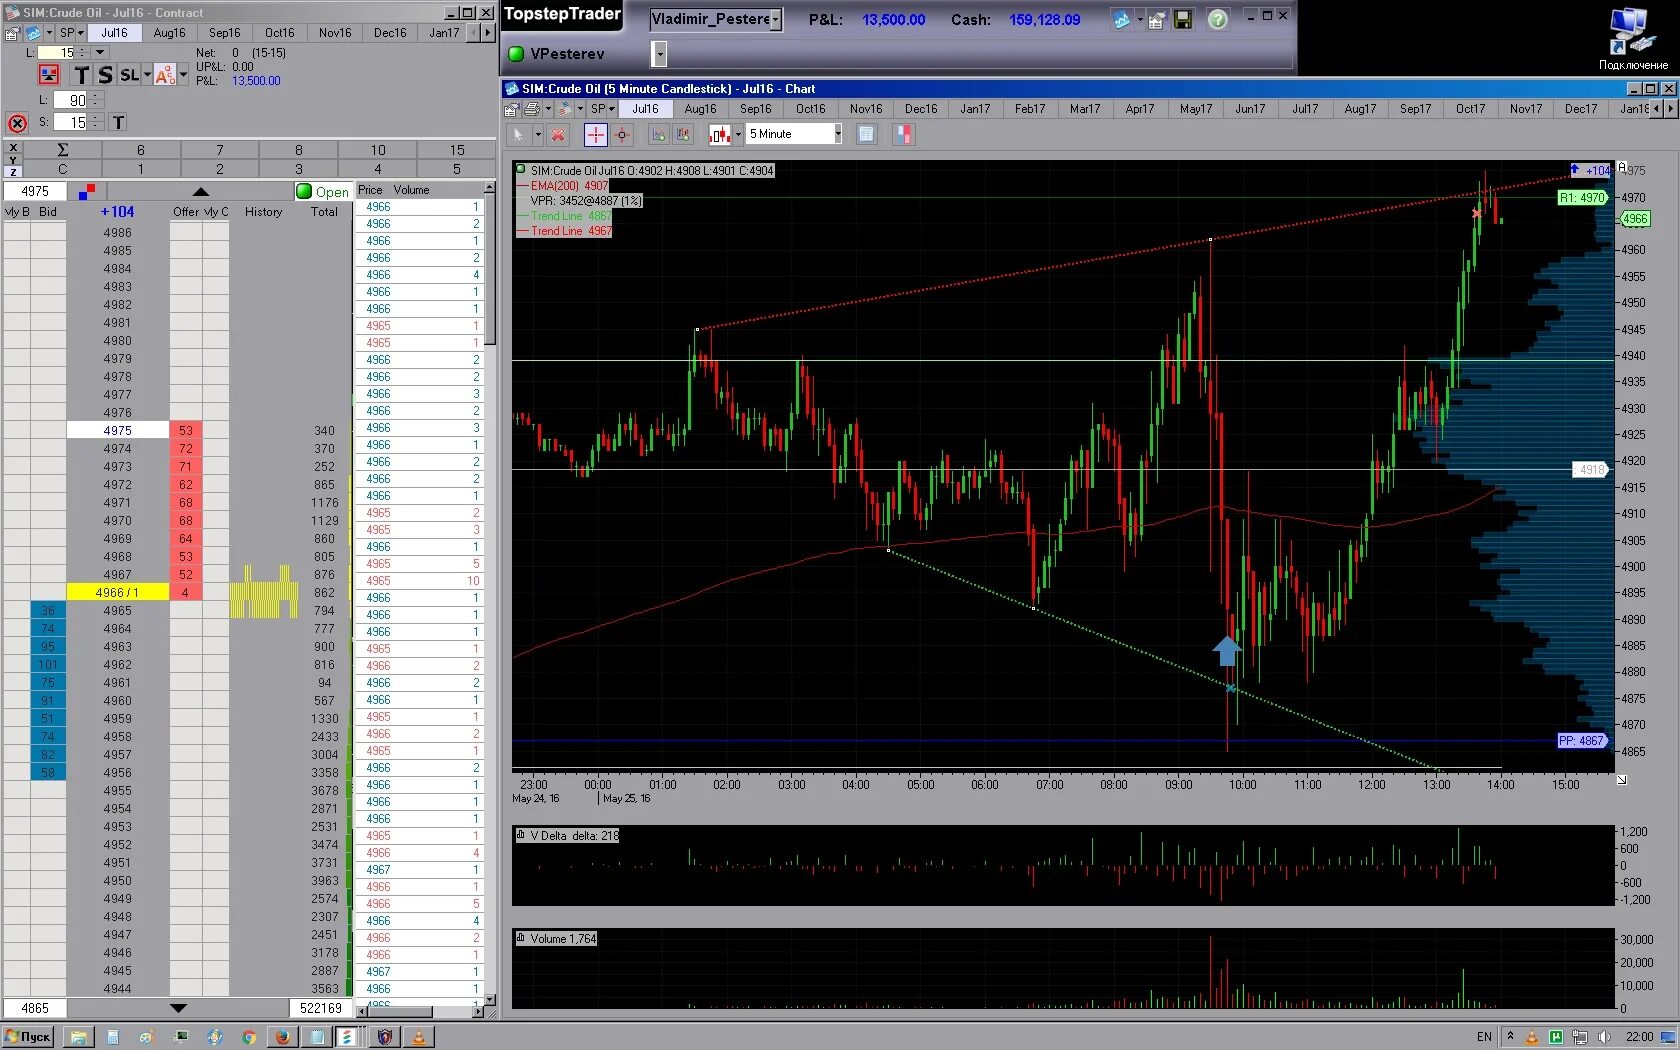The image size is (1680, 1050).
Task: Click the 4975 offer price cell
Action: point(186,430)
